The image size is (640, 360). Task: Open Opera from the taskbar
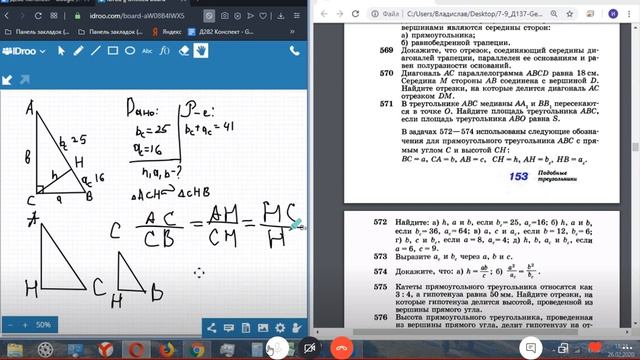pyautogui.click(x=136, y=350)
